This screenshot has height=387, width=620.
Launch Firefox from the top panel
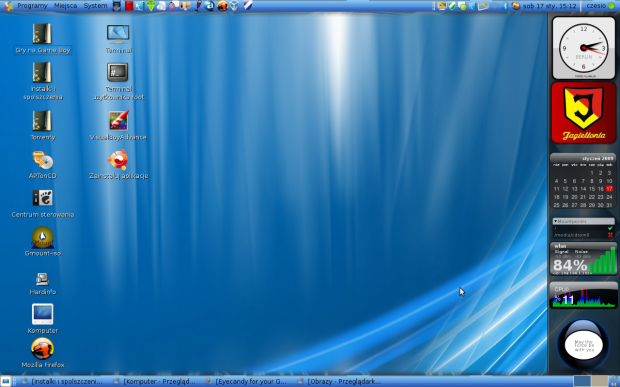click(222, 6)
